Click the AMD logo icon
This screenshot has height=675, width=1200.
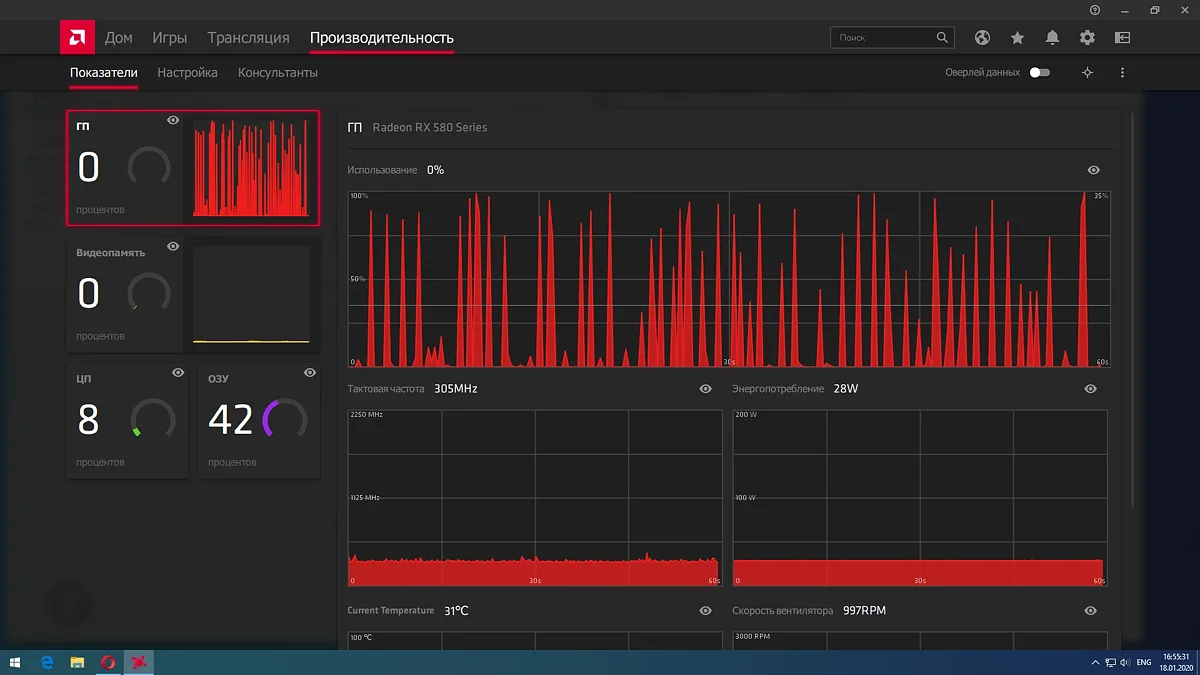coord(76,38)
